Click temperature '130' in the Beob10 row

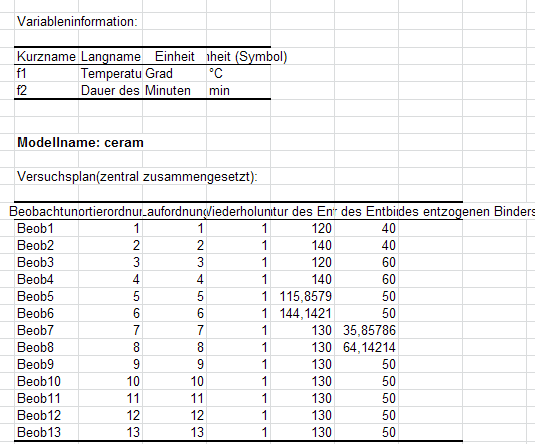[x=302, y=382]
